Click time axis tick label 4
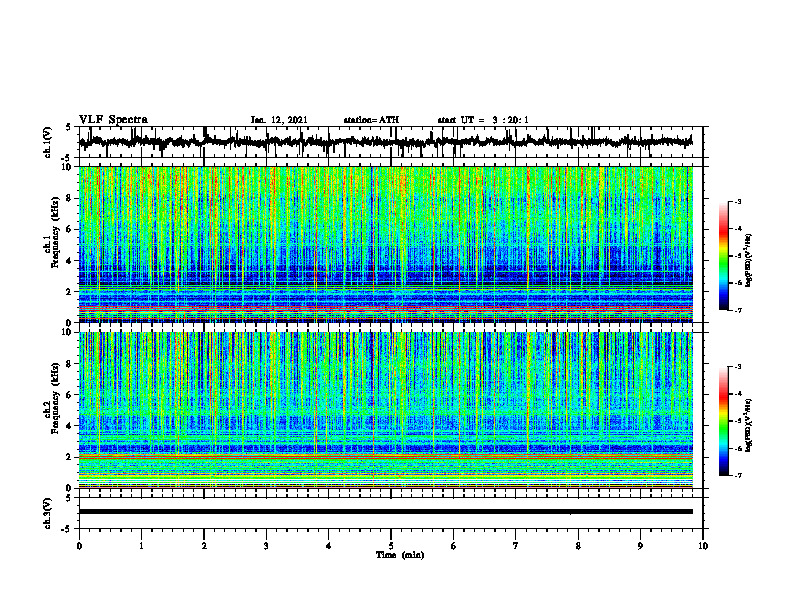 point(329,546)
